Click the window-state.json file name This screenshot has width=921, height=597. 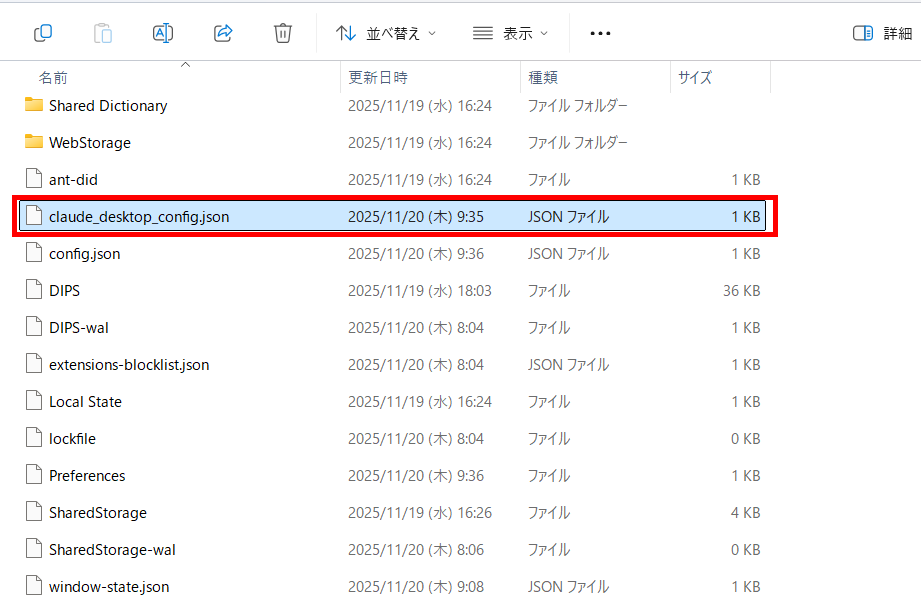click(x=109, y=587)
